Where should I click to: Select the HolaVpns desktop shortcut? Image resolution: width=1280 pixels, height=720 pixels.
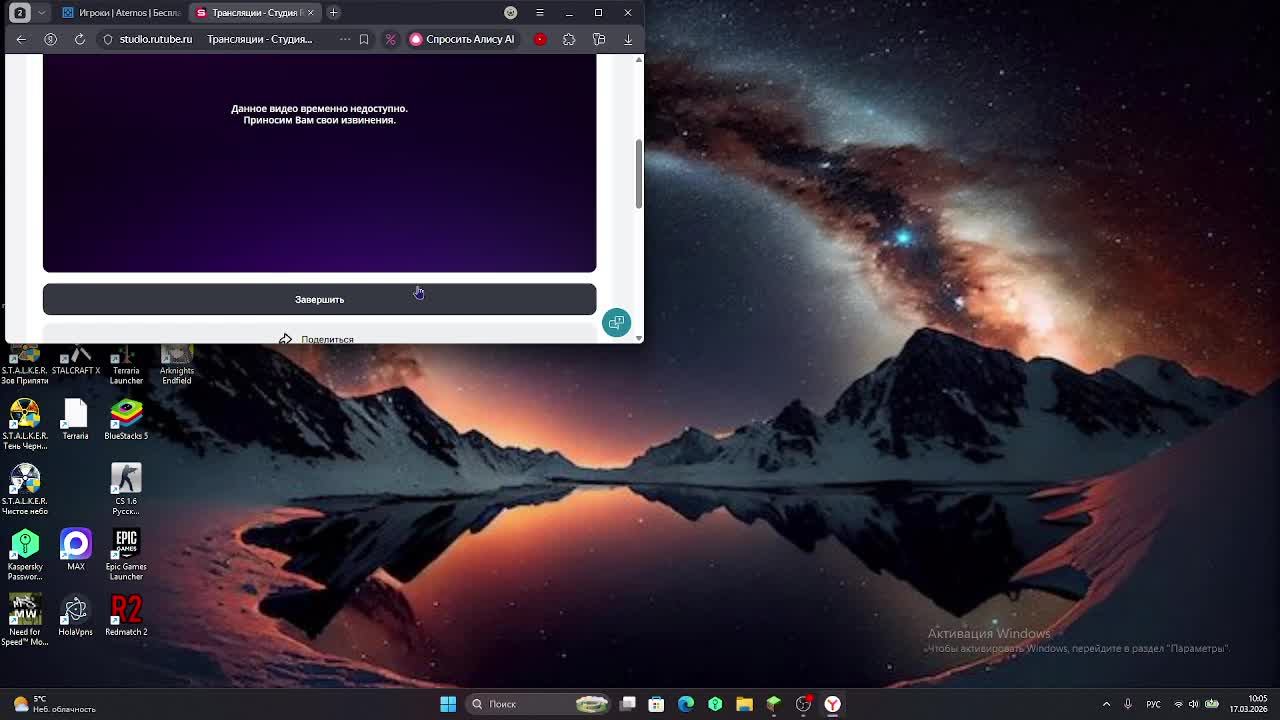(x=76, y=615)
